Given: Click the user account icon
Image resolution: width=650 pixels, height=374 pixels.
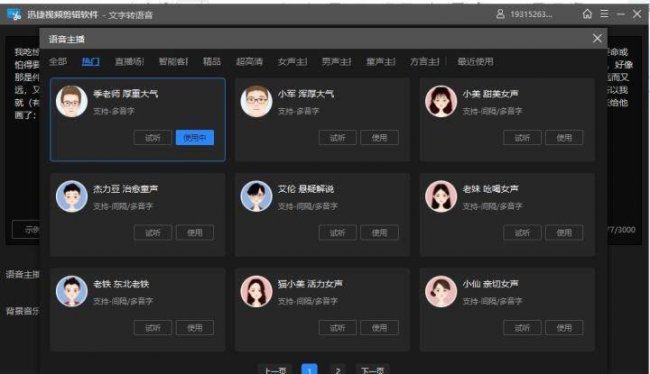Looking at the screenshot, I should [500, 14].
